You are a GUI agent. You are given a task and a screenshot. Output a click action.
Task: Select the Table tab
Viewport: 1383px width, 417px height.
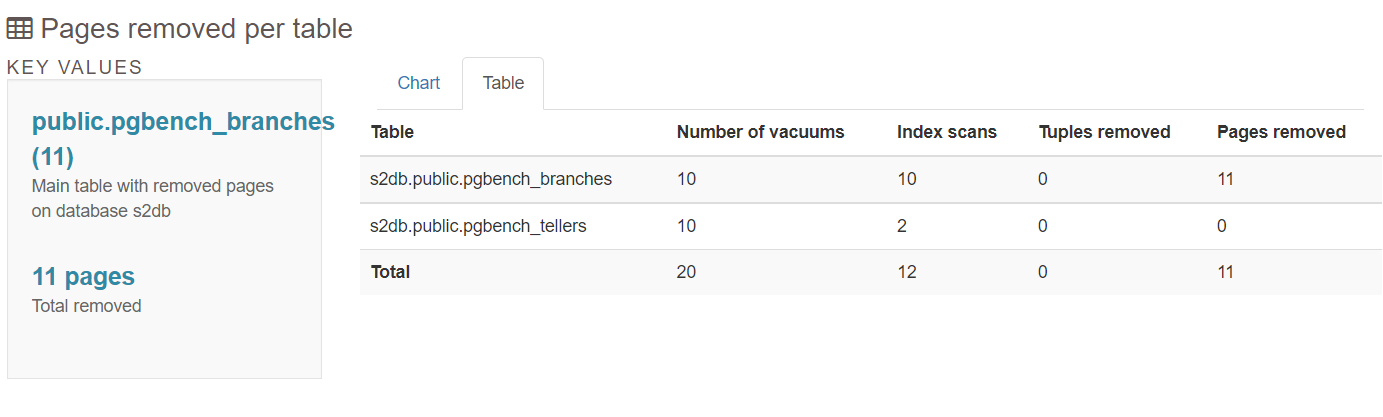click(503, 83)
